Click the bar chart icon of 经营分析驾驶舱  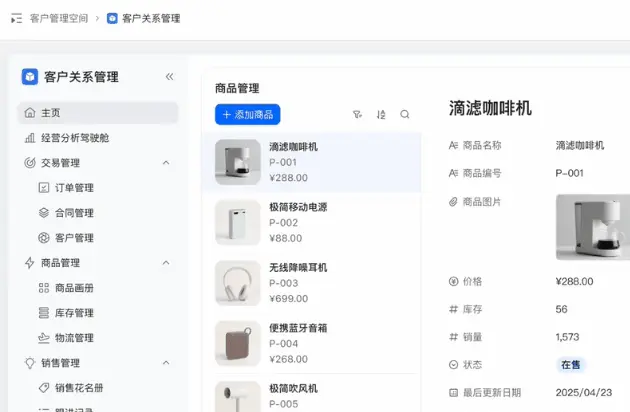tap(30, 138)
